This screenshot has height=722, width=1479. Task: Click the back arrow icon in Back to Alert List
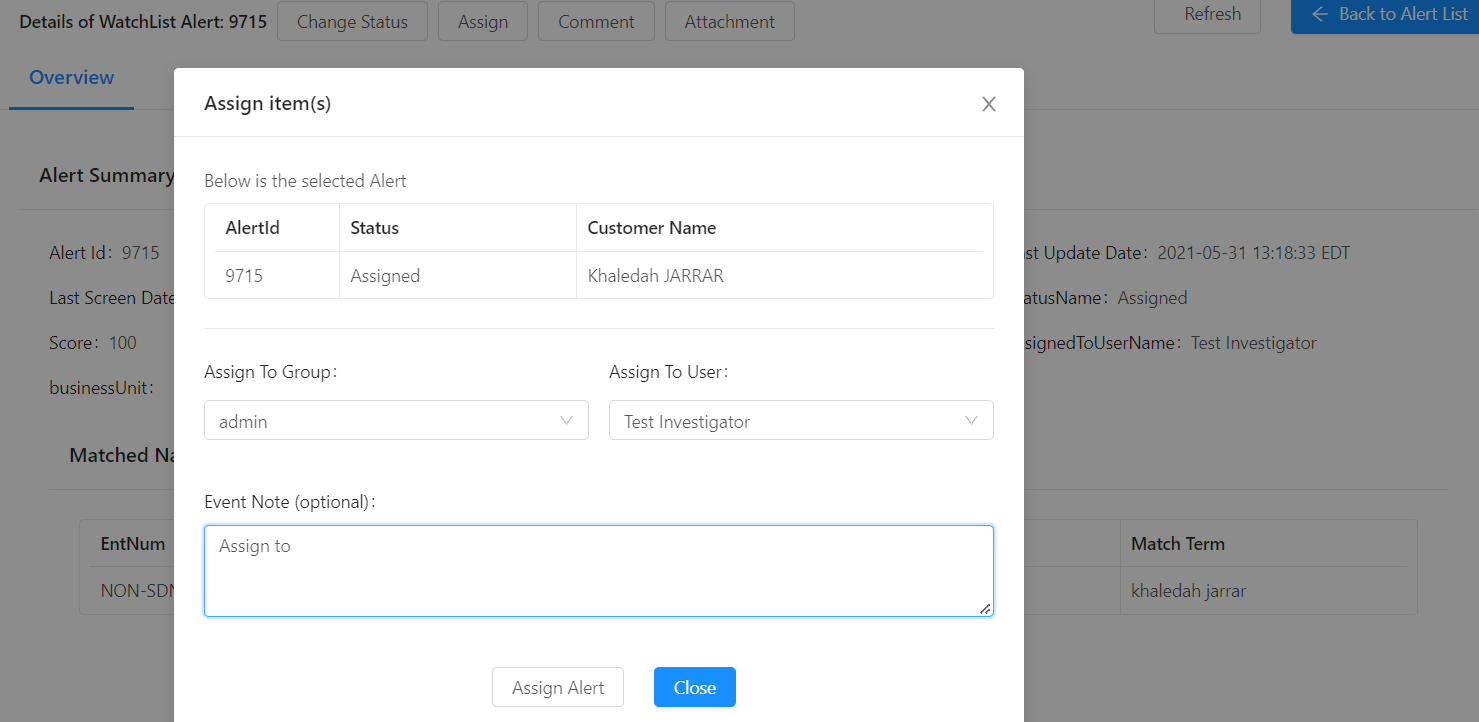coord(1320,14)
